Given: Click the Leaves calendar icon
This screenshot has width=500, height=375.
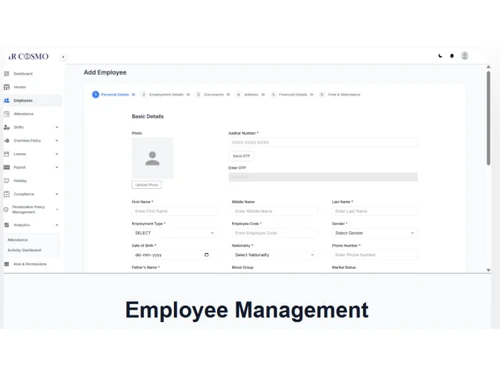Looking at the screenshot, I should coord(7,154).
